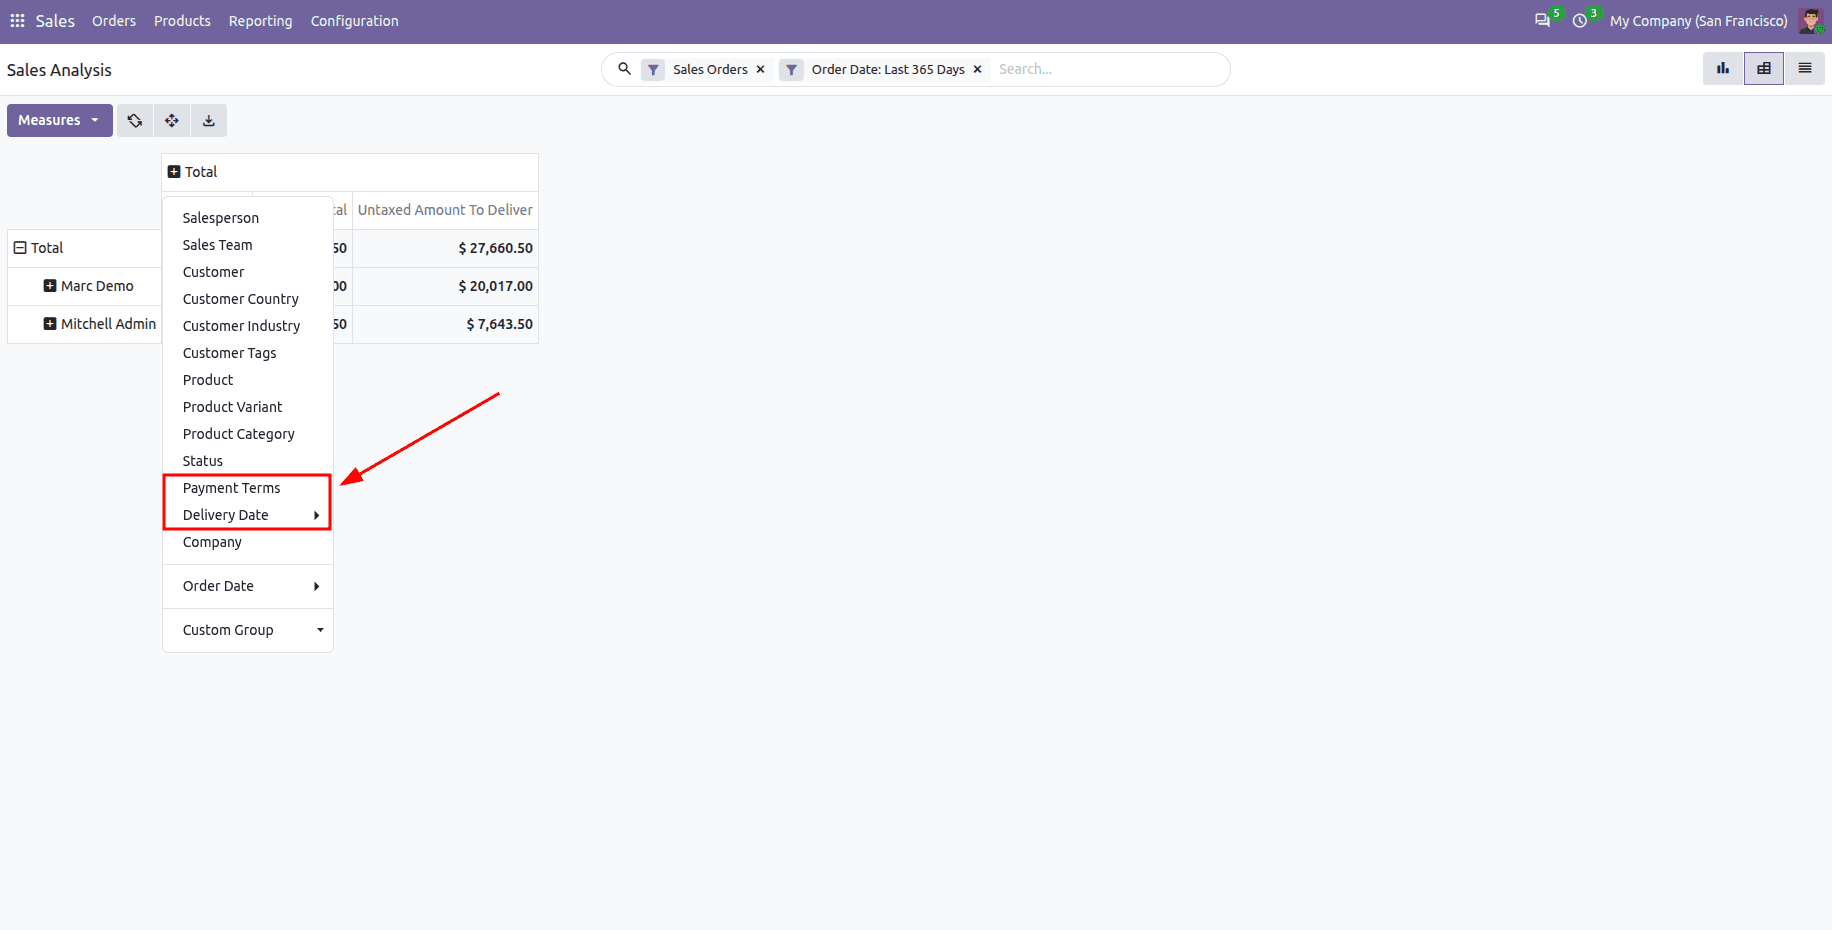
Task: Click the Order Date filter funnel icon
Action: (x=792, y=70)
